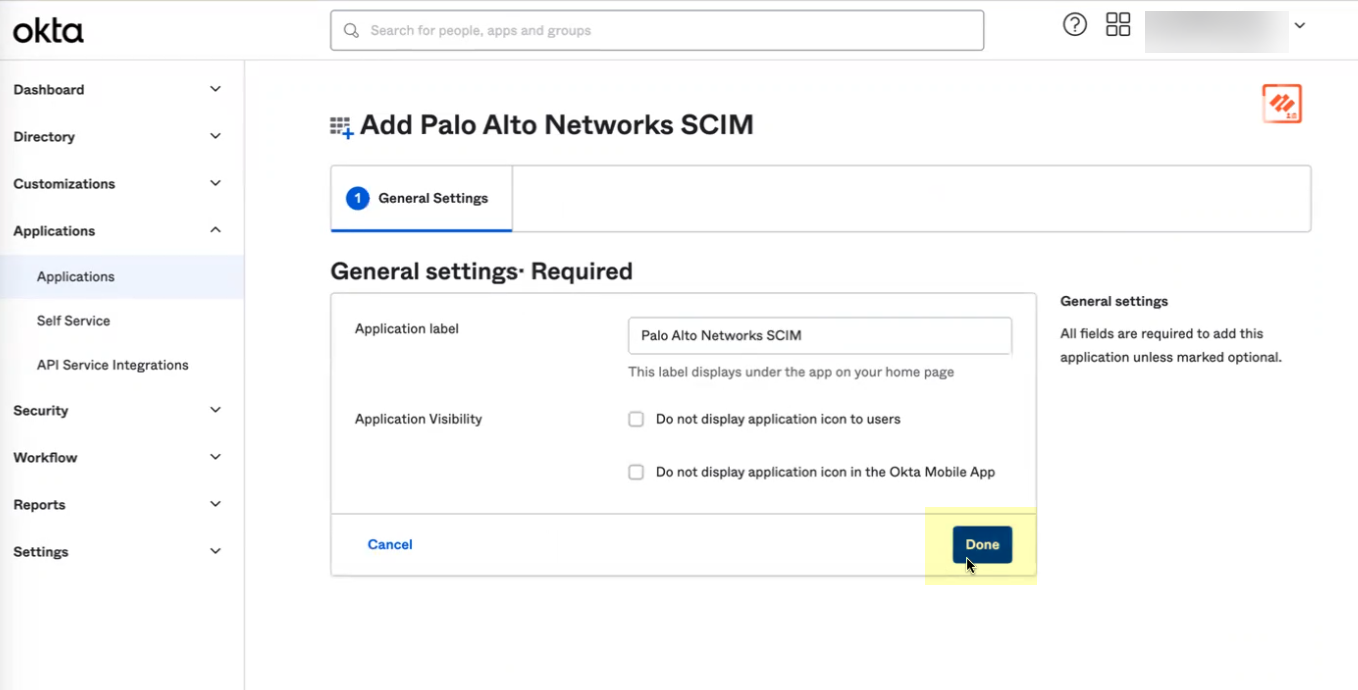Switch to the General Settings tab
This screenshot has height=690, width=1358.
432,198
